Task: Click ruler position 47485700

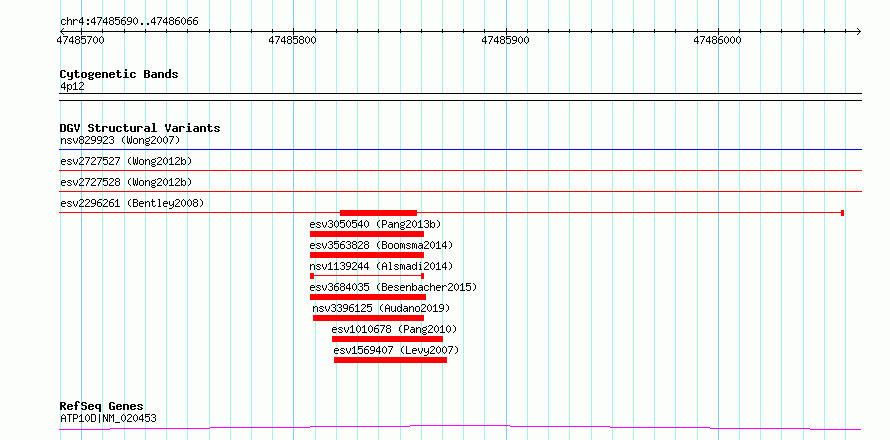Action: point(81,40)
